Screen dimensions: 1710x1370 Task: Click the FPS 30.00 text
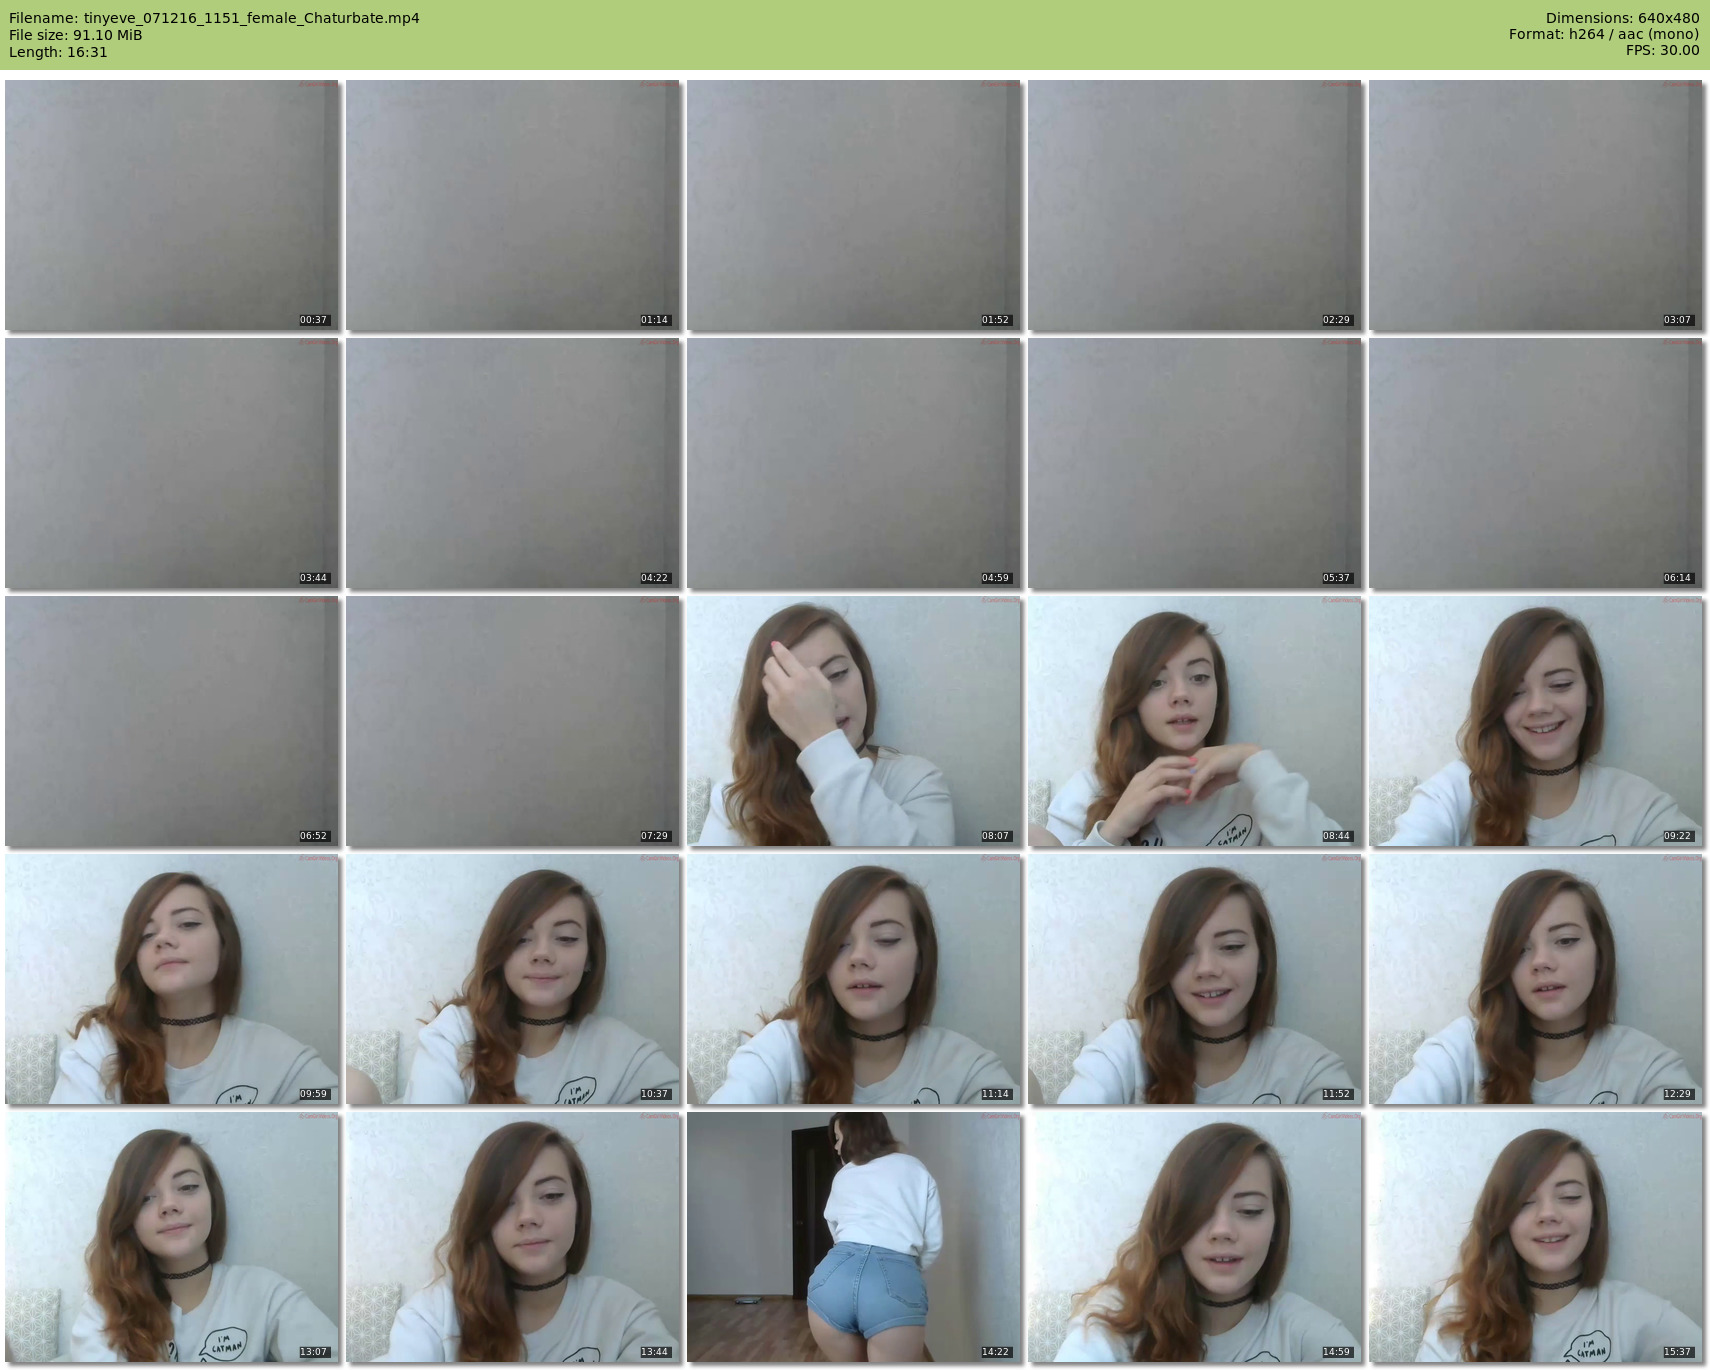coord(1662,50)
